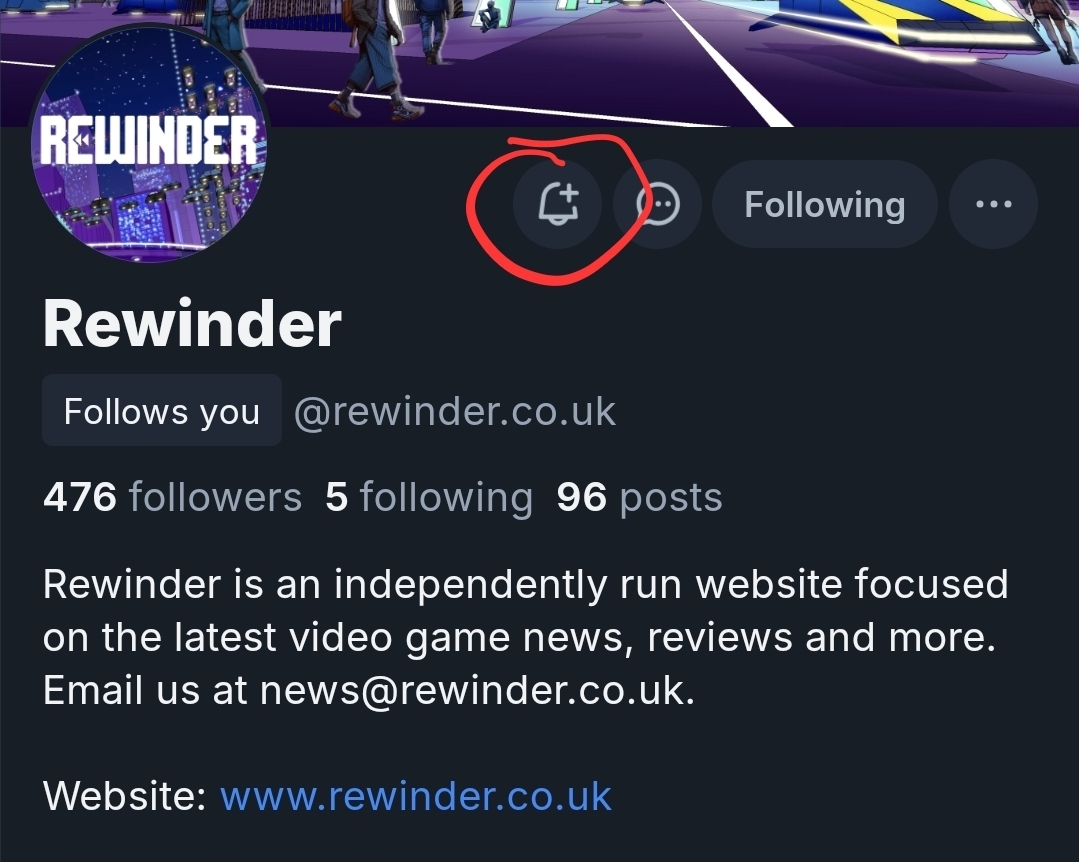1079x862 pixels.
Task: Visit the www.rewinder.co.uk website link
Action: tap(416, 796)
